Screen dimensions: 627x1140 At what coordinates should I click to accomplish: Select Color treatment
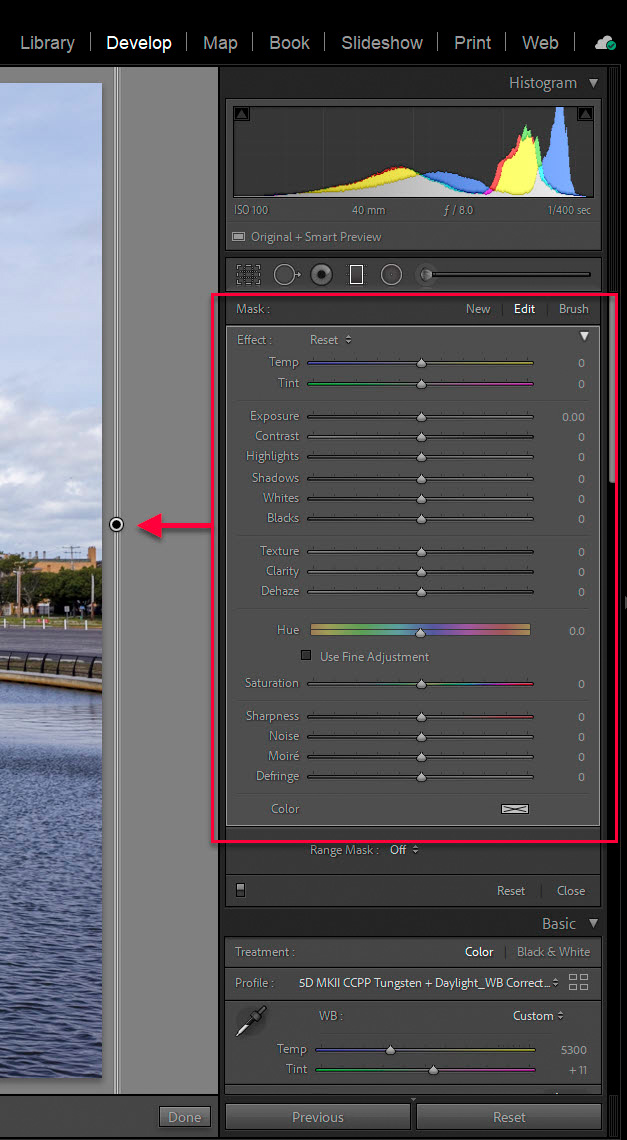point(479,952)
